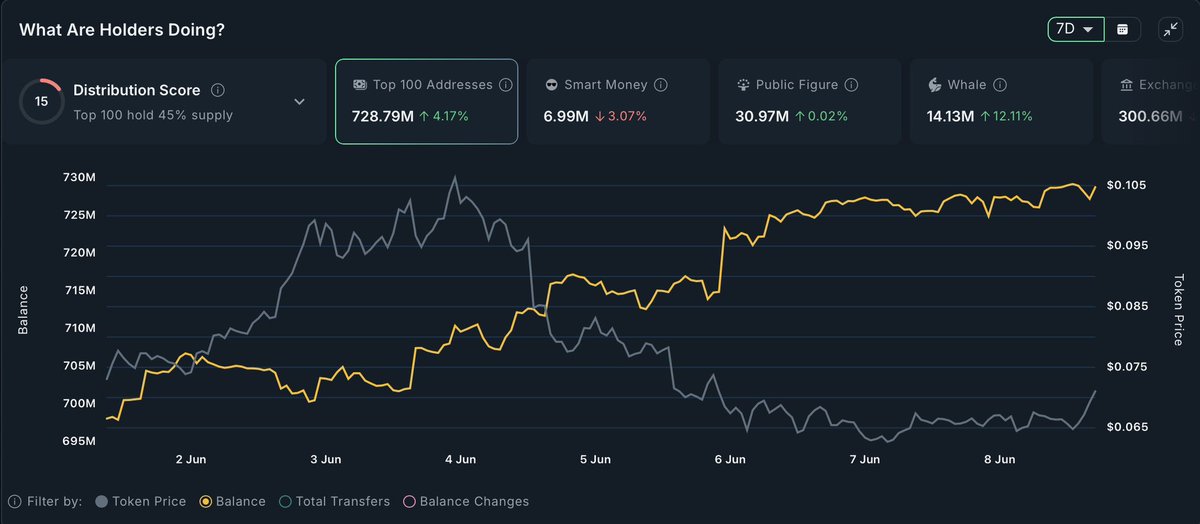Expand the Distribution Score chevron
This screenshot has height=524, width=1200.
tap(299, 101)
